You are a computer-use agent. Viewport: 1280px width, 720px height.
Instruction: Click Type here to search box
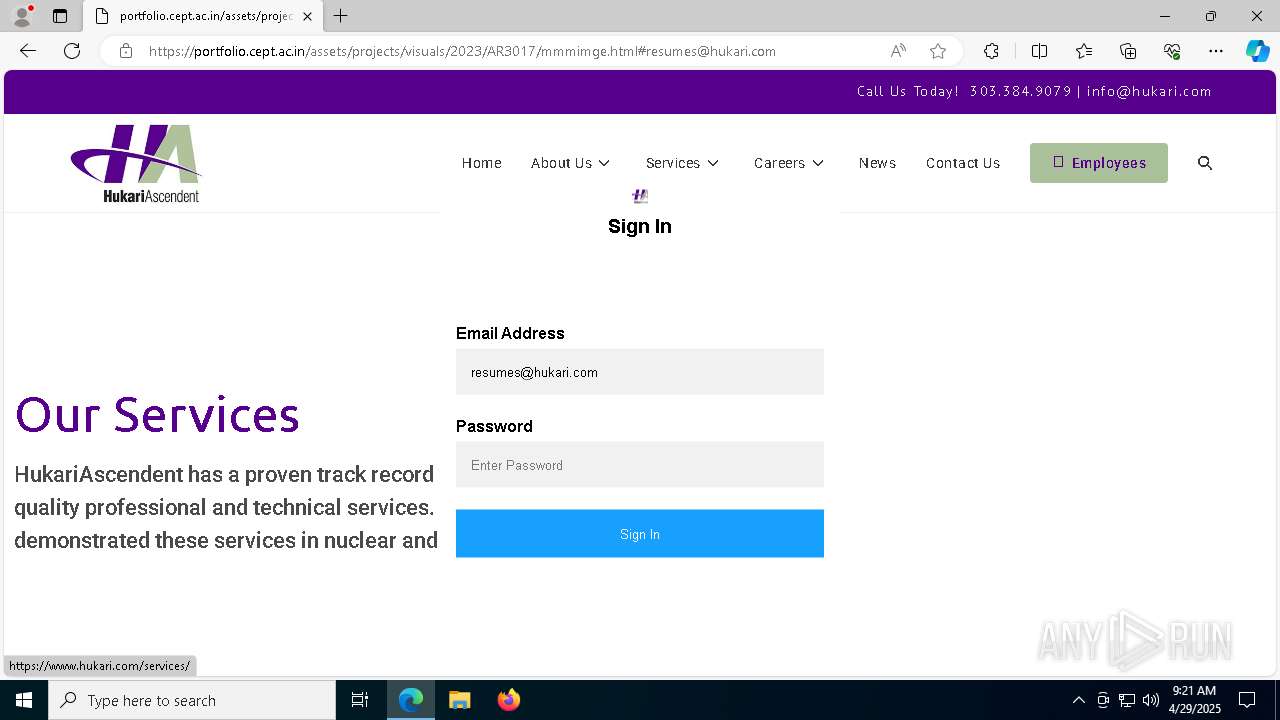tap(192, 700)
